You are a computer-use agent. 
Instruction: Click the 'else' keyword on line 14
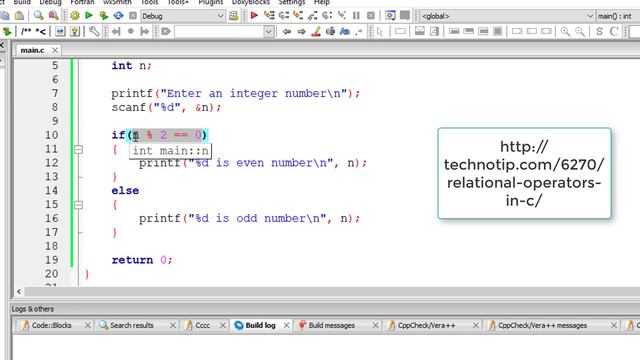125,191
